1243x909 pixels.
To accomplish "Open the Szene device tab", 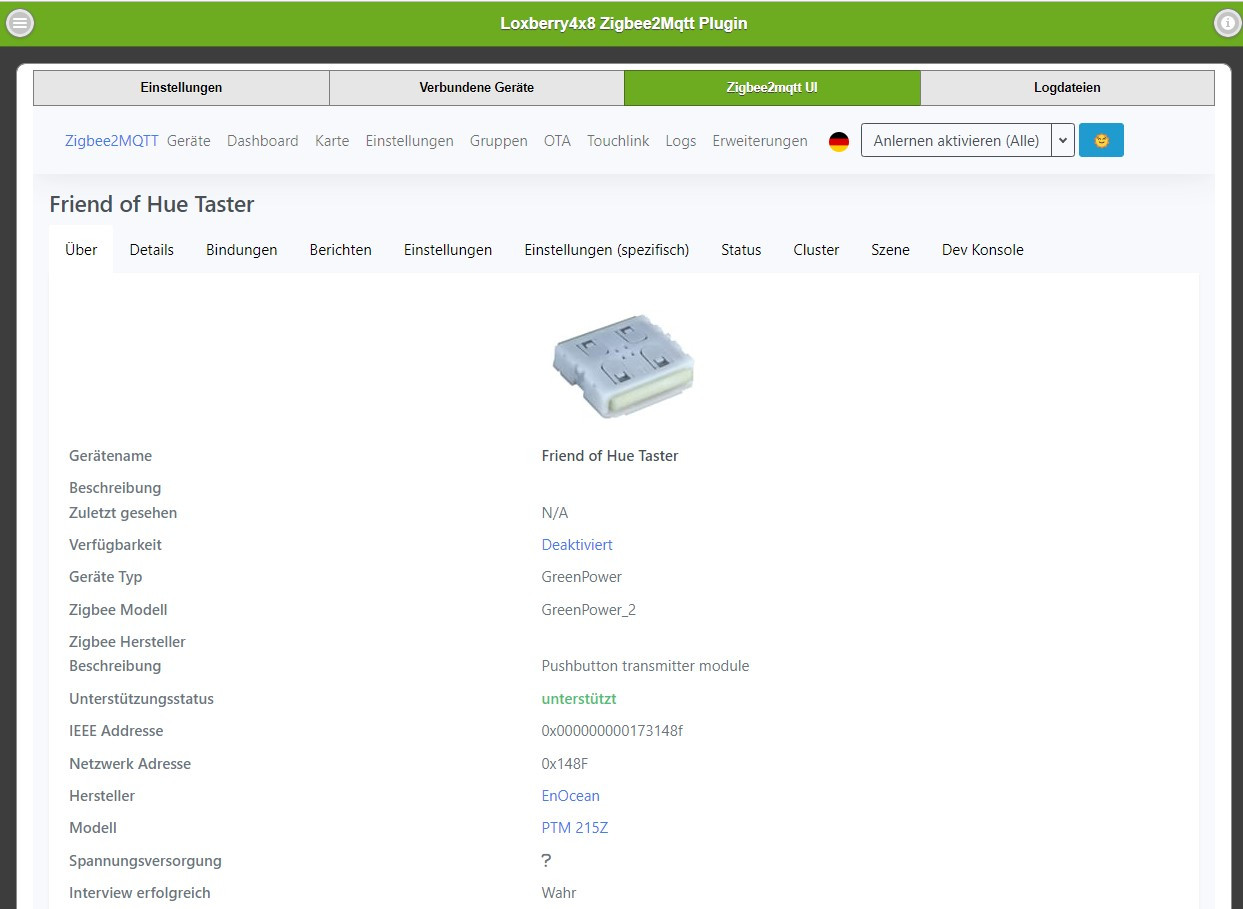I will point(890,250).
